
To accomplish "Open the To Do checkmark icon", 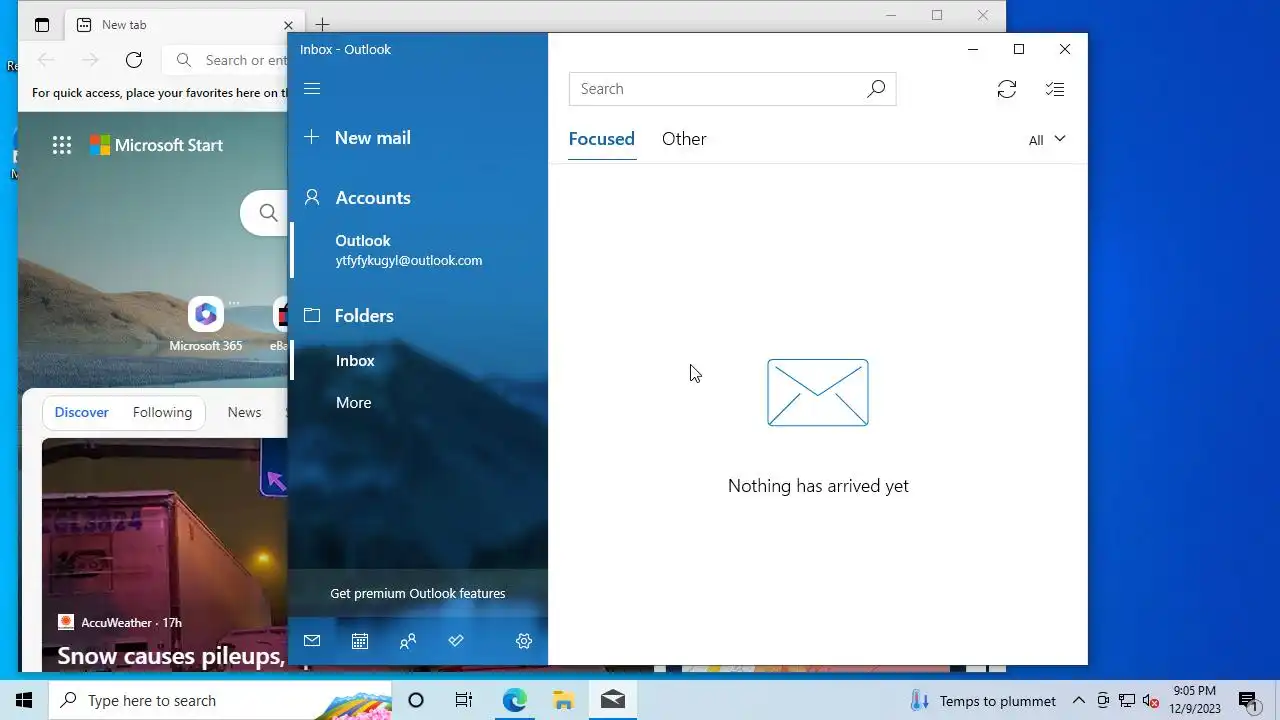I will coord(456,641).
